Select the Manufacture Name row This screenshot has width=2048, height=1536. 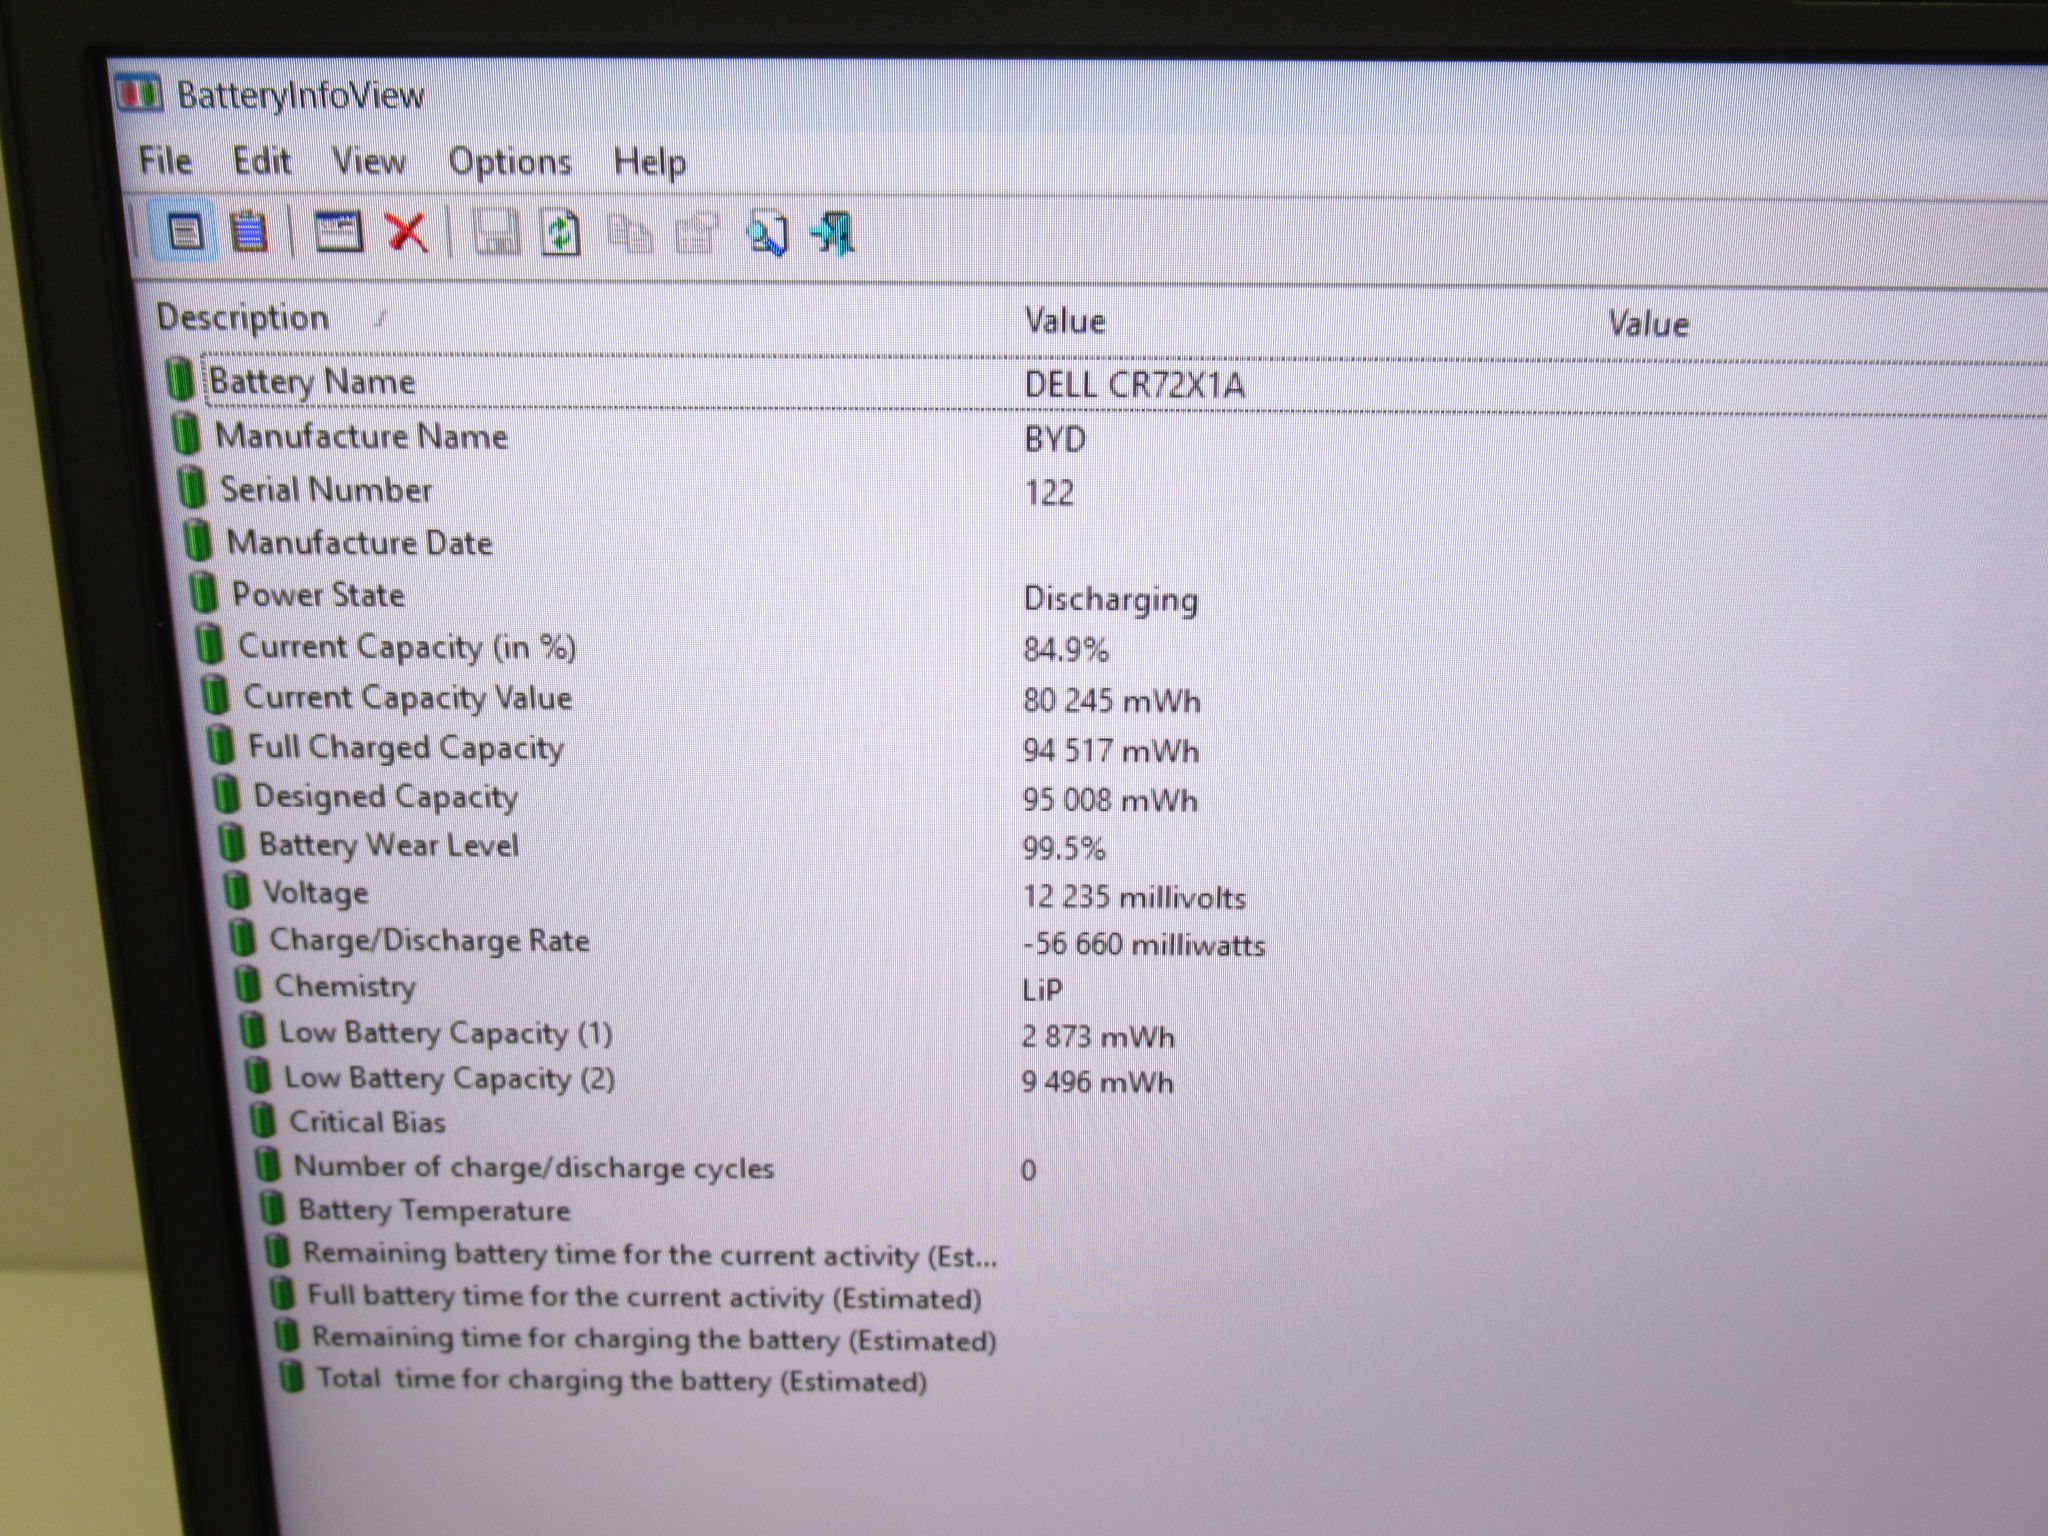tap(1109, 437)
